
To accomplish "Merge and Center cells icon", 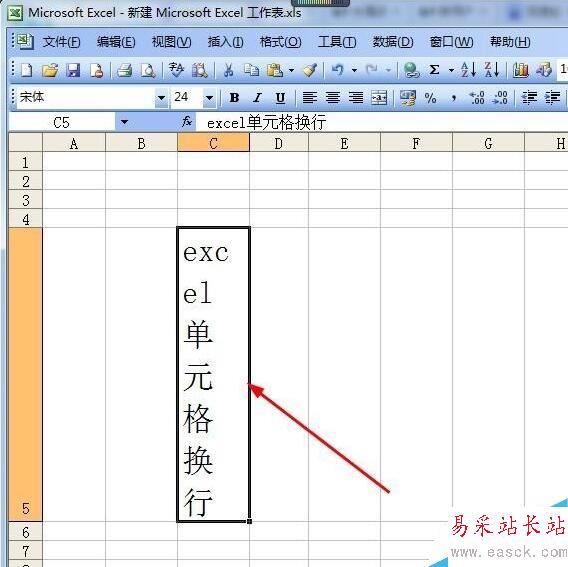I will [x=379, y=97].
